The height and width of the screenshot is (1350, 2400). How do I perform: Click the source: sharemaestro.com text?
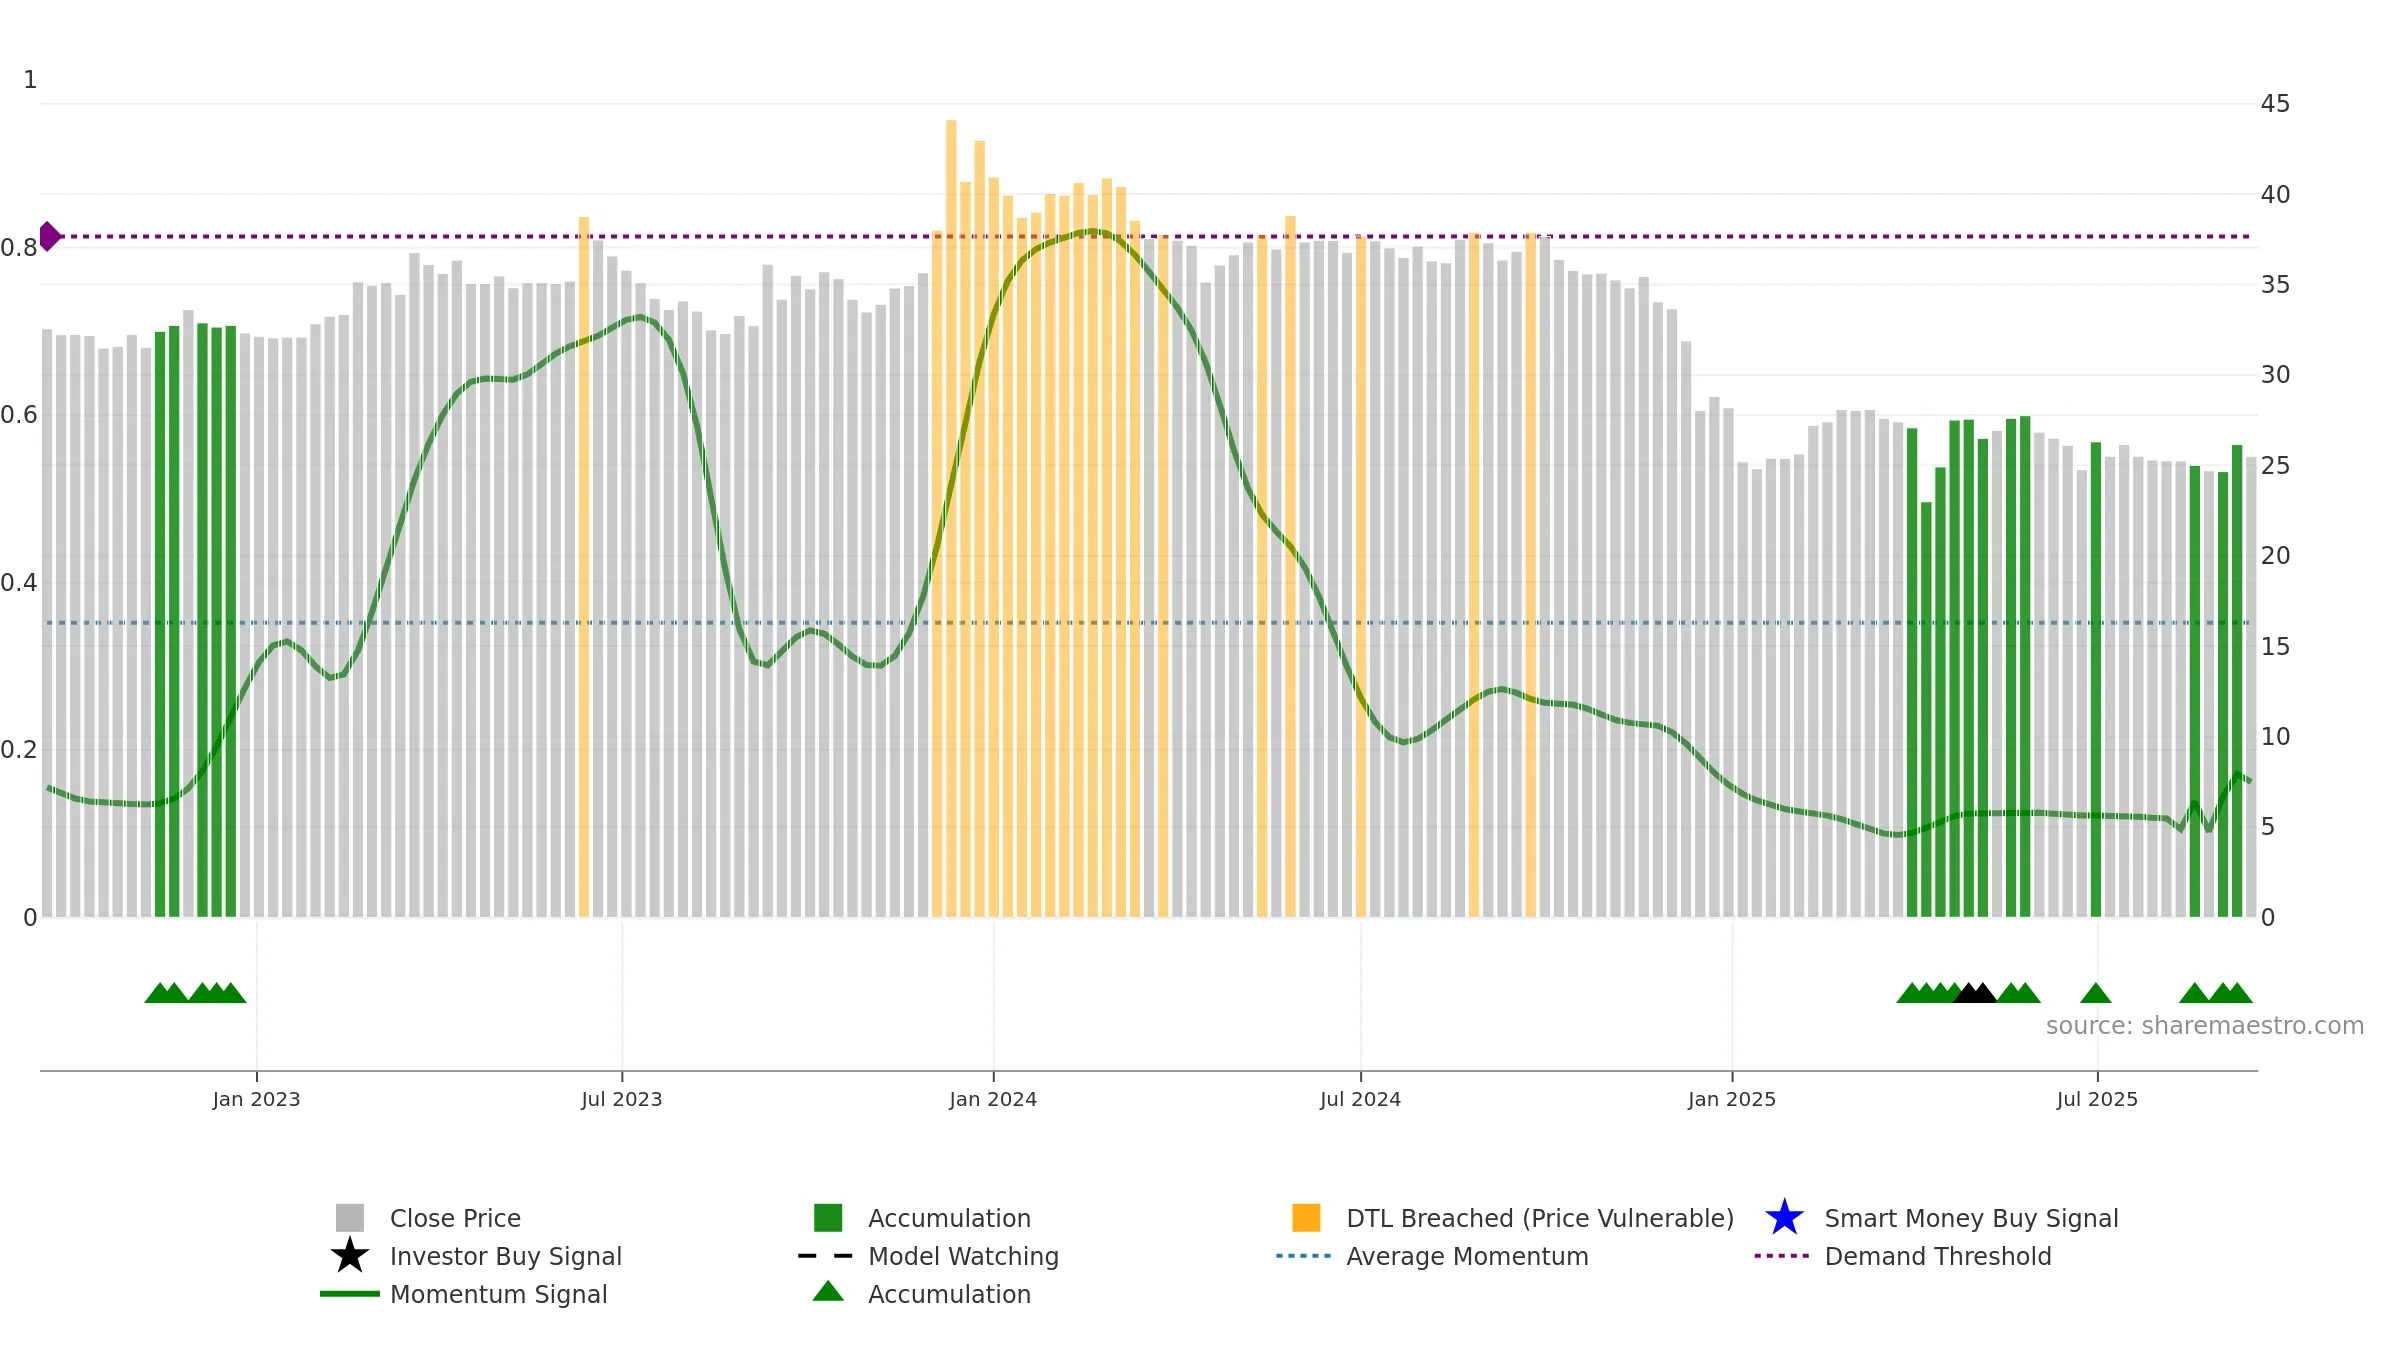point(2205,1026)
